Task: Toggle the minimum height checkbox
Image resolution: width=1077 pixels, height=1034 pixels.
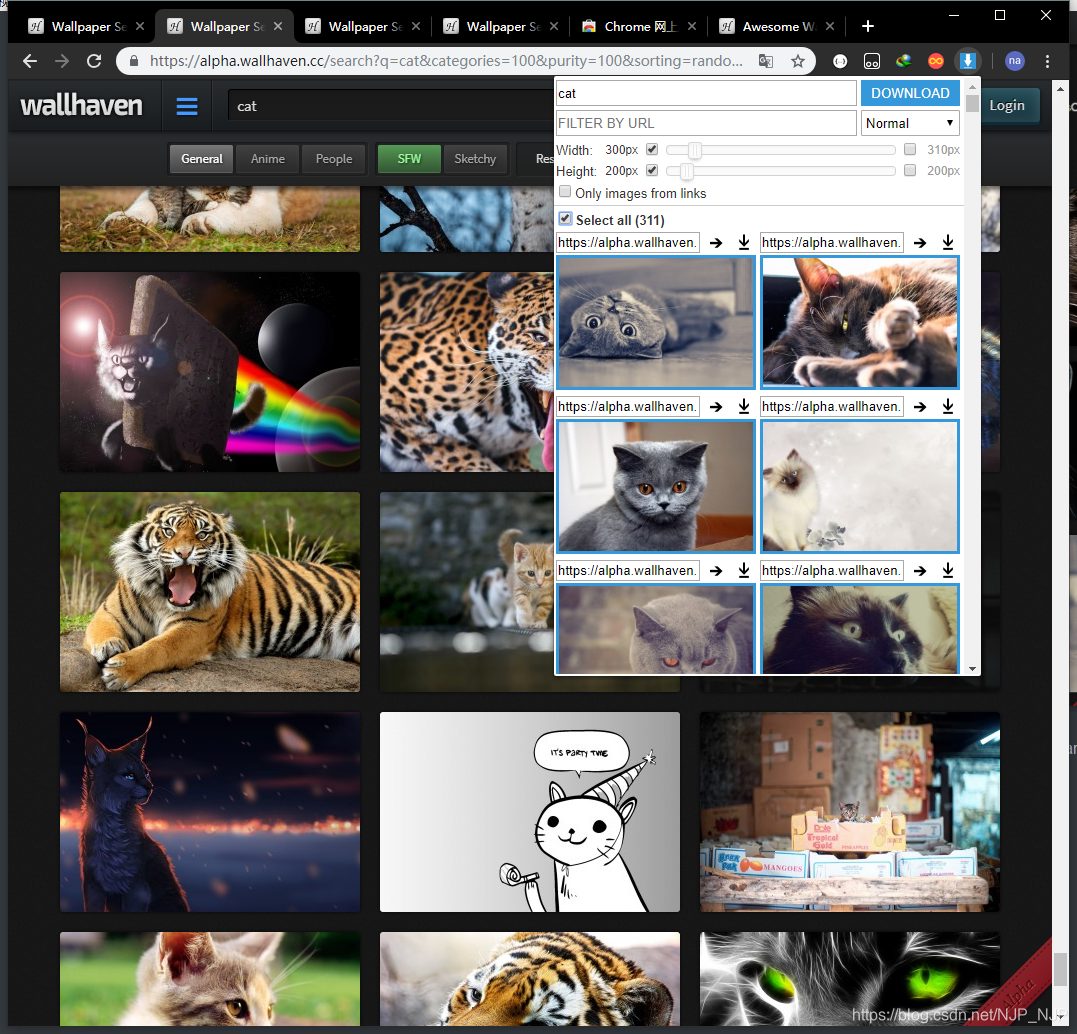Action: (x=652, y=170)
